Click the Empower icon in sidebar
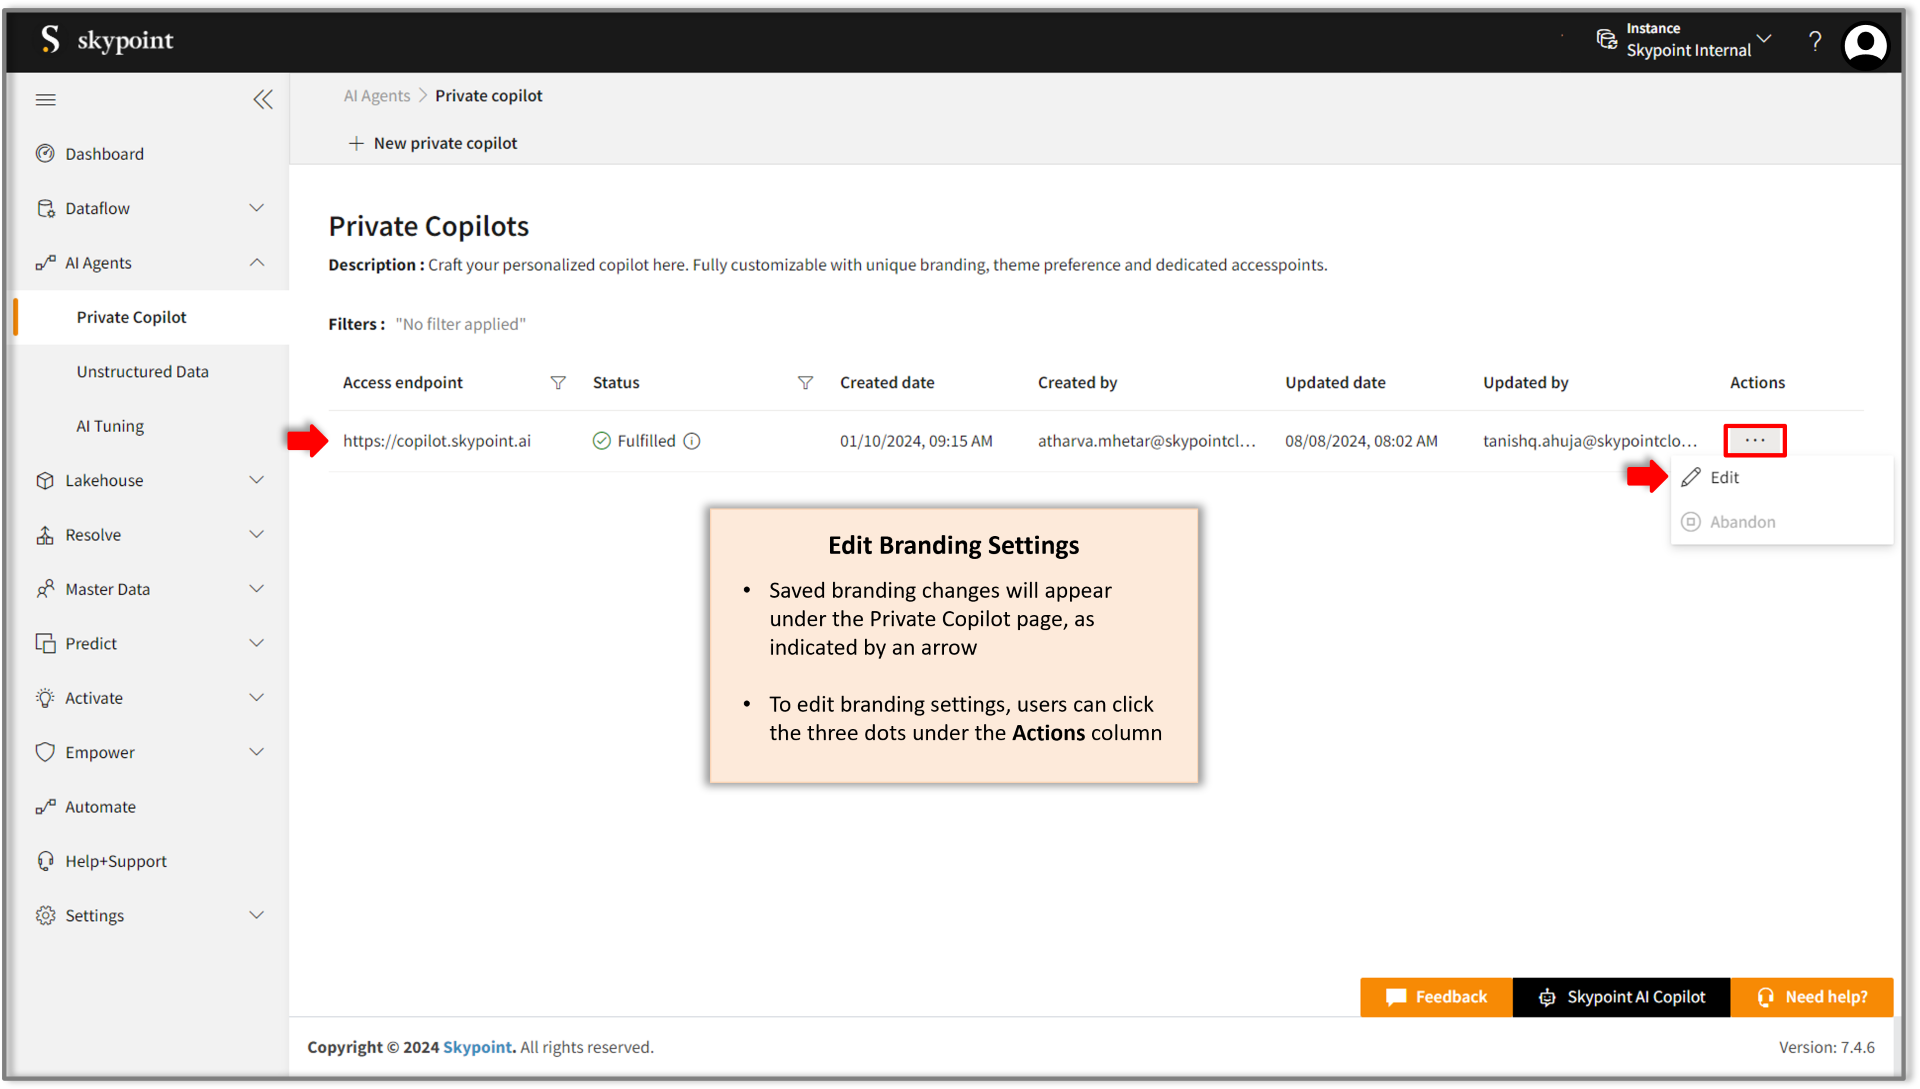The image size is (1920, 1089). [44, 751]
